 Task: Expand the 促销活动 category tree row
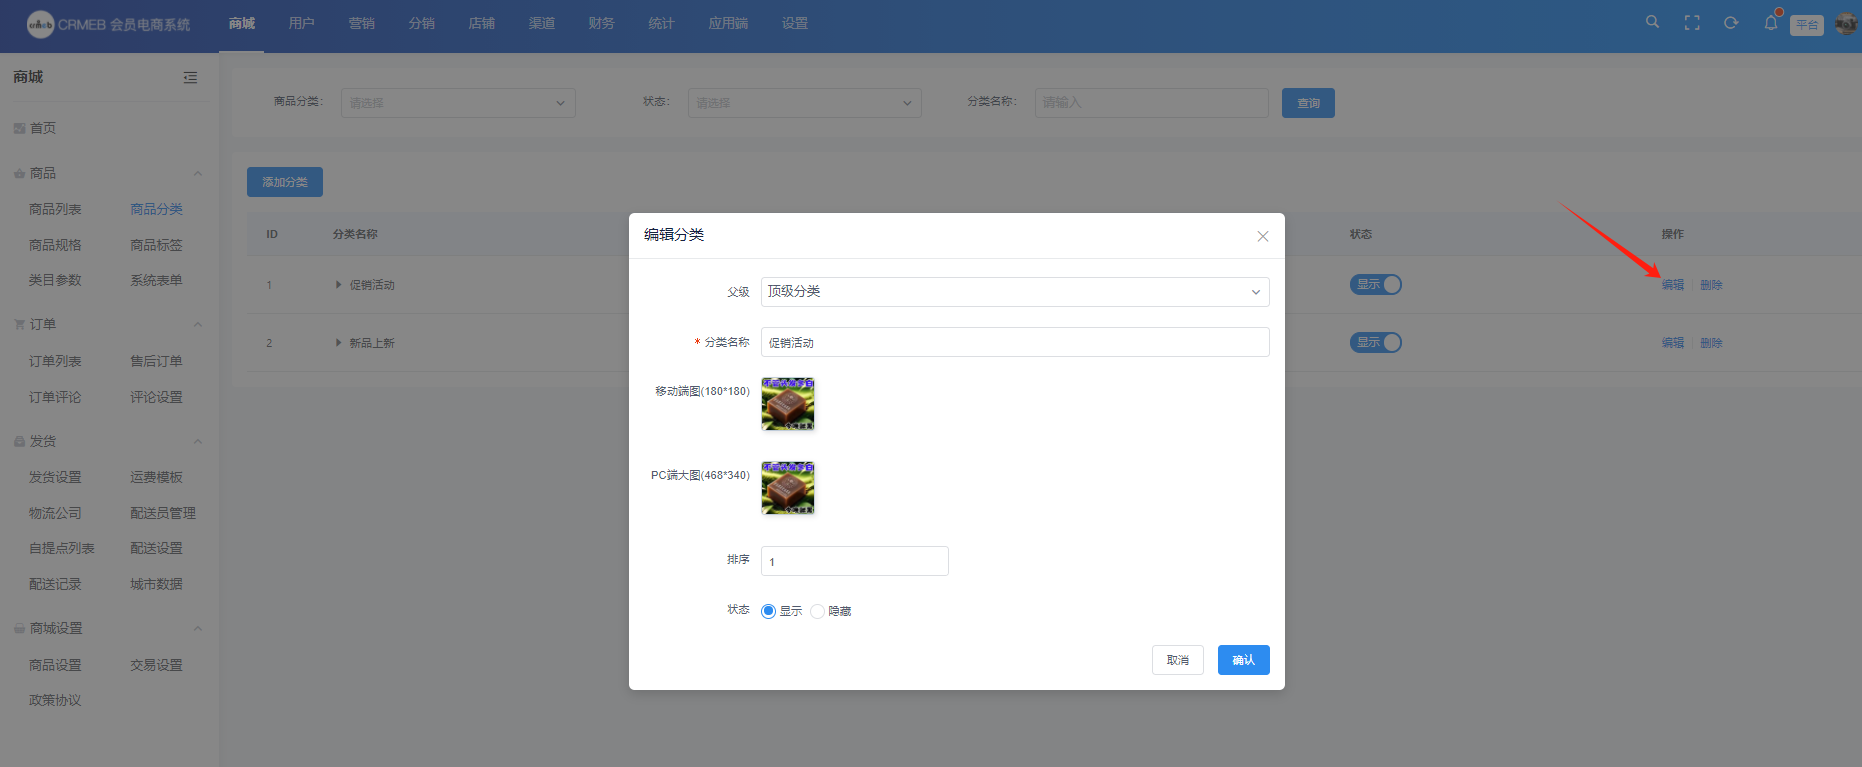pos(339,285)
